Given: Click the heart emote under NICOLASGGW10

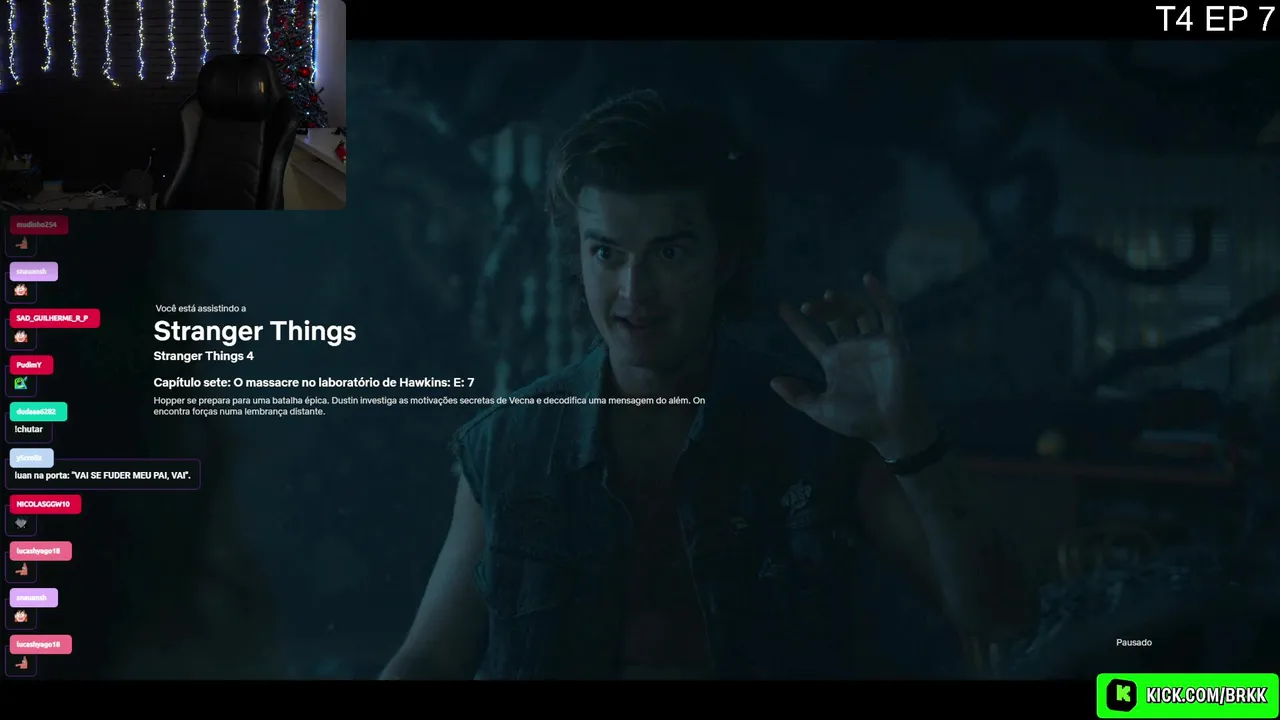Looking at the screenshot, I should (21, 523).
